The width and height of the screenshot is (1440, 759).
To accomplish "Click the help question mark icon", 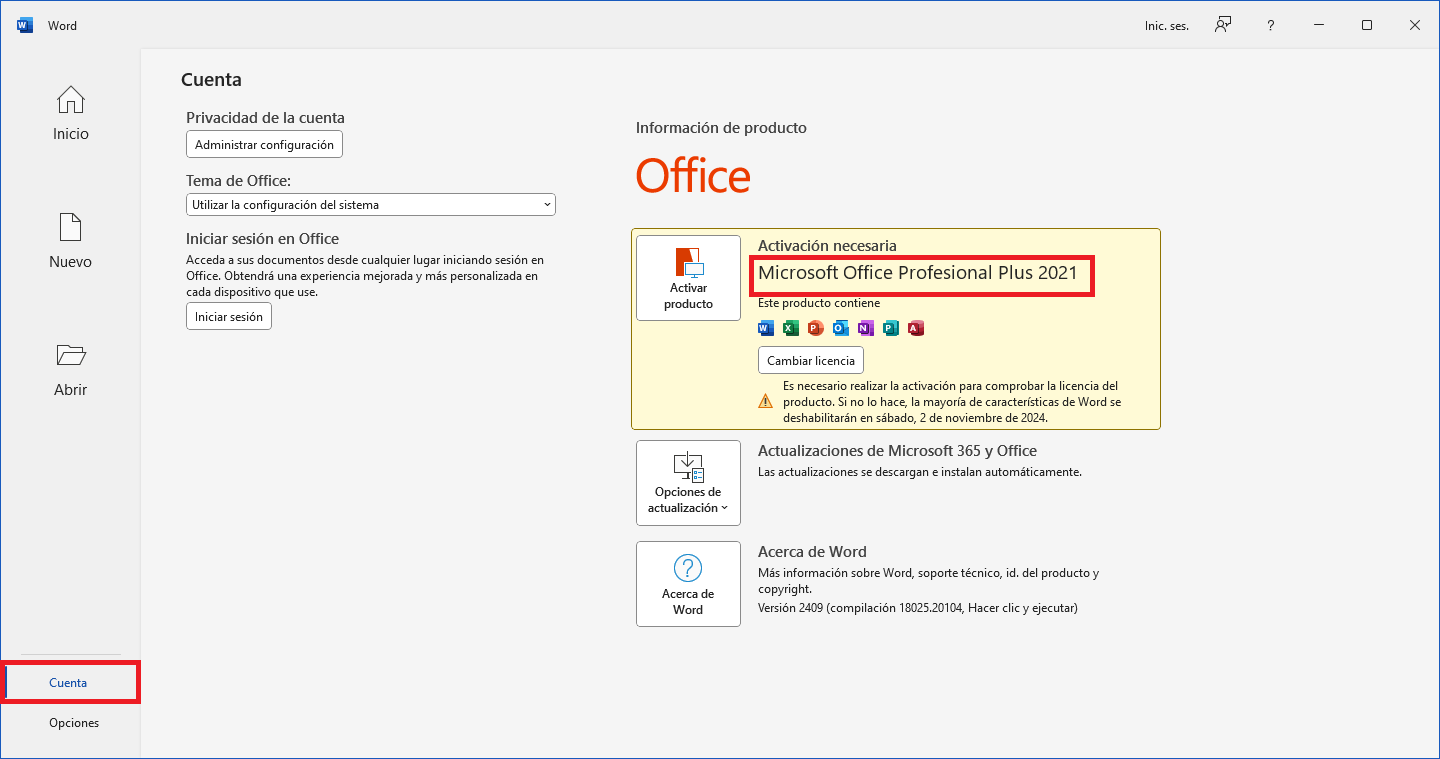I will click(1271, 25).
